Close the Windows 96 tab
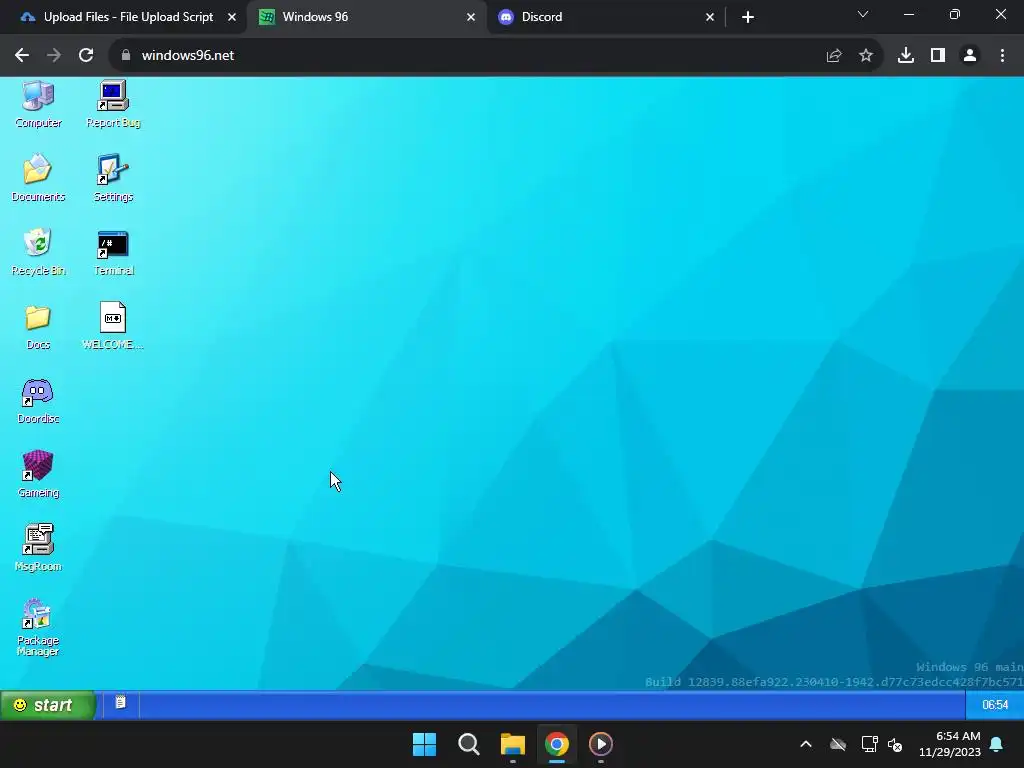 (x=471, y=17)
